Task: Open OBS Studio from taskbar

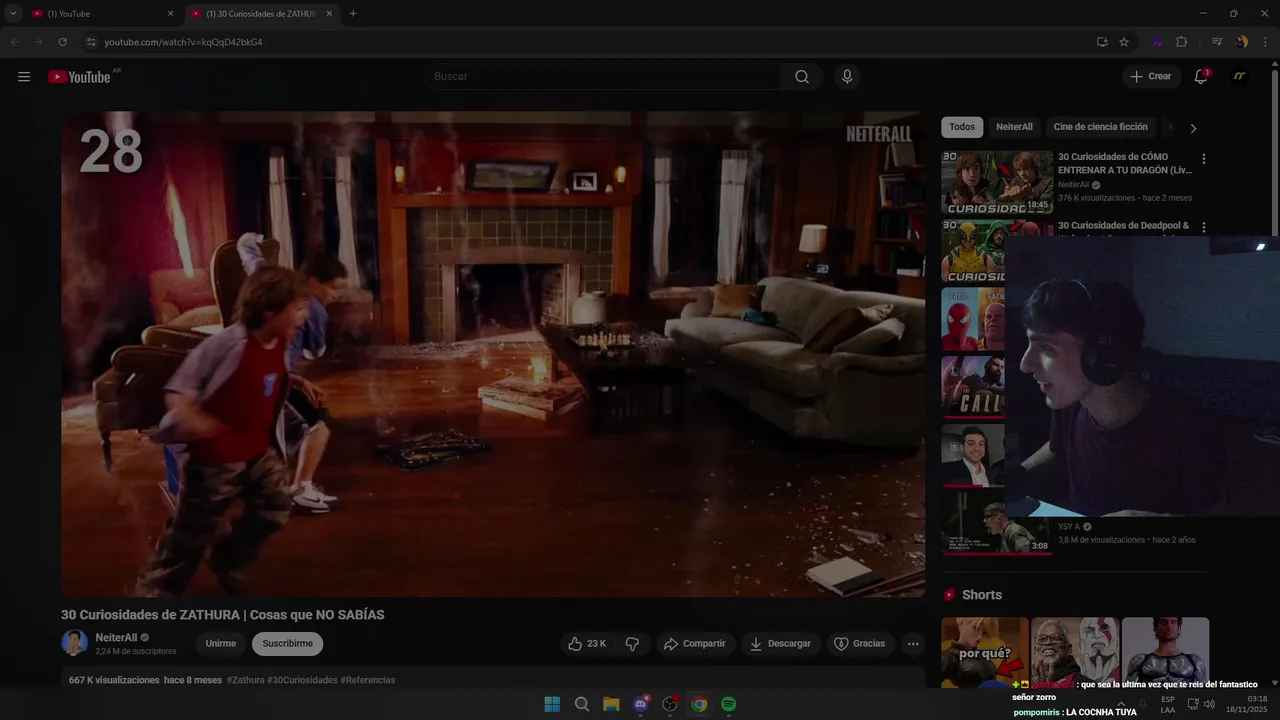Action: coord(670,704)
